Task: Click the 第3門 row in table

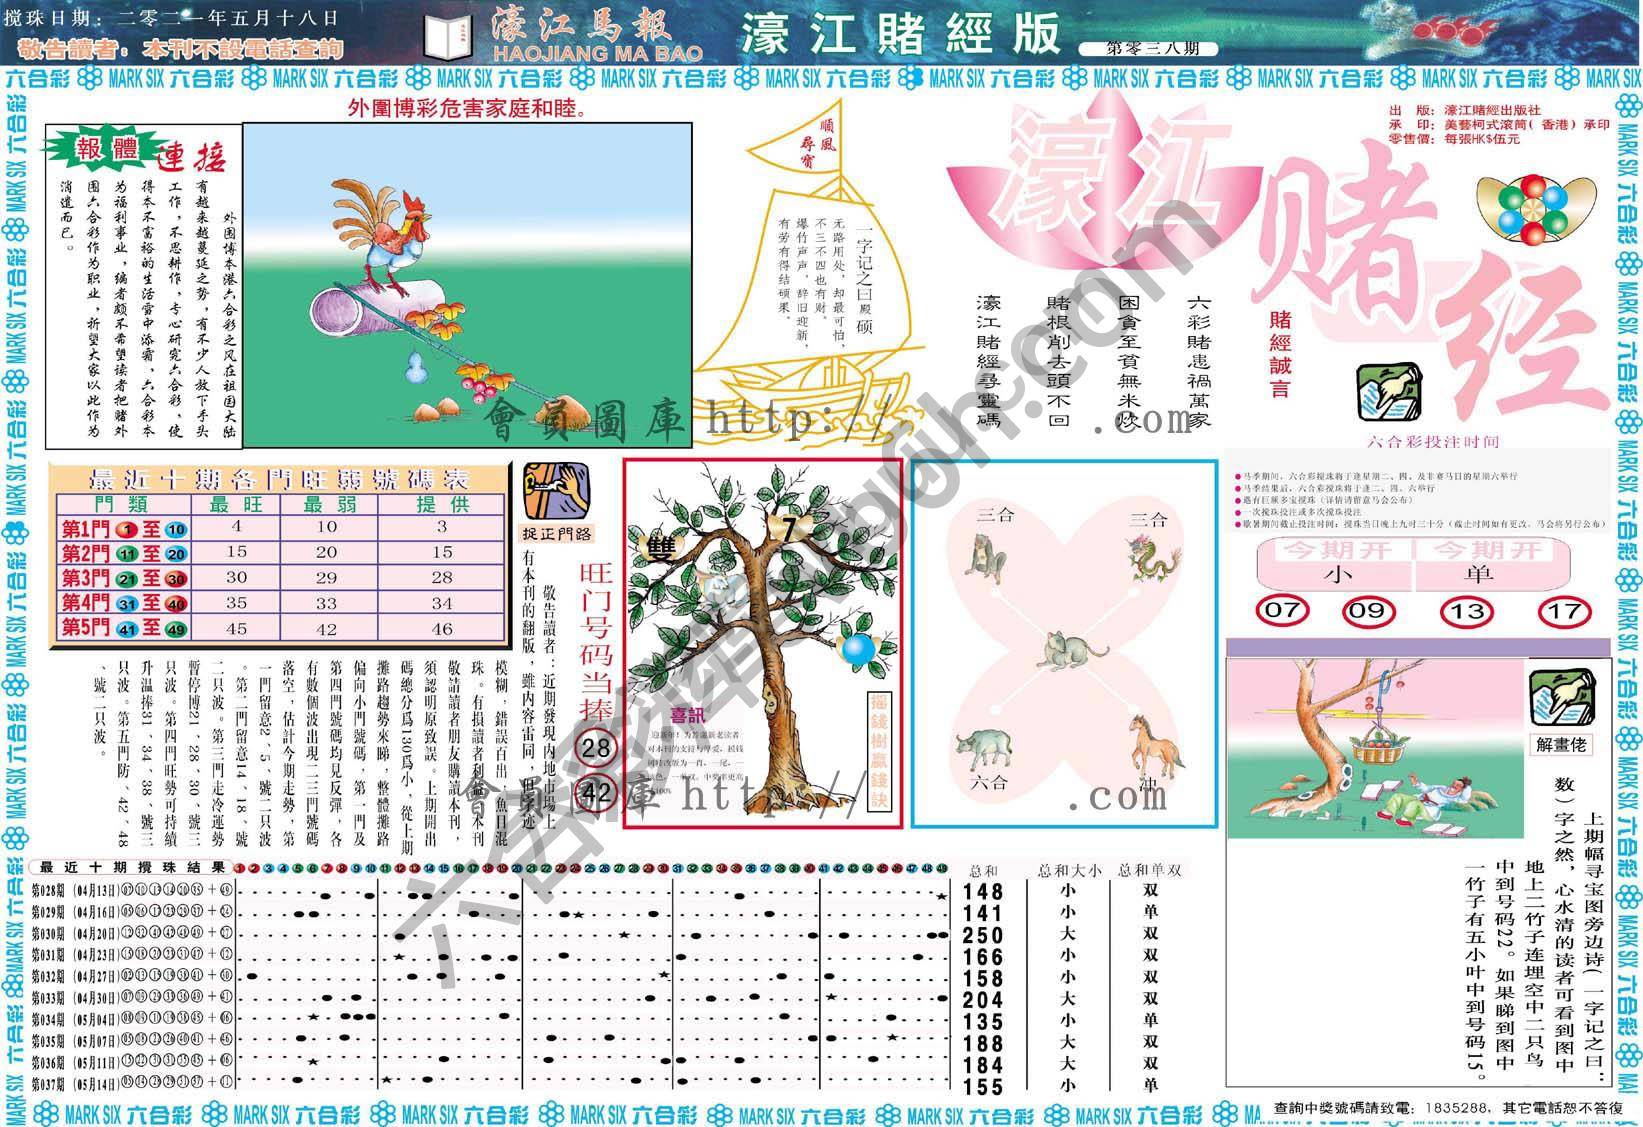Action: click(x=280, y=578)
